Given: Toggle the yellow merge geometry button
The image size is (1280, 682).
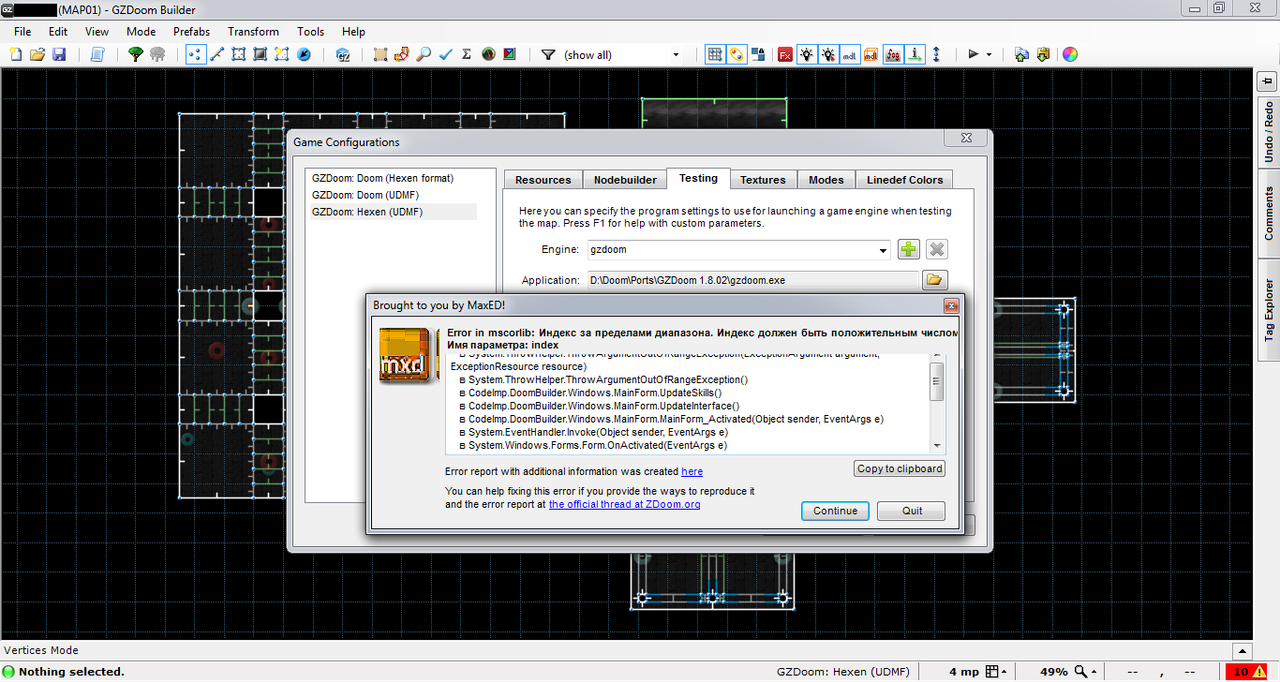Looking at the screenshot, I should tap(737, 55).
